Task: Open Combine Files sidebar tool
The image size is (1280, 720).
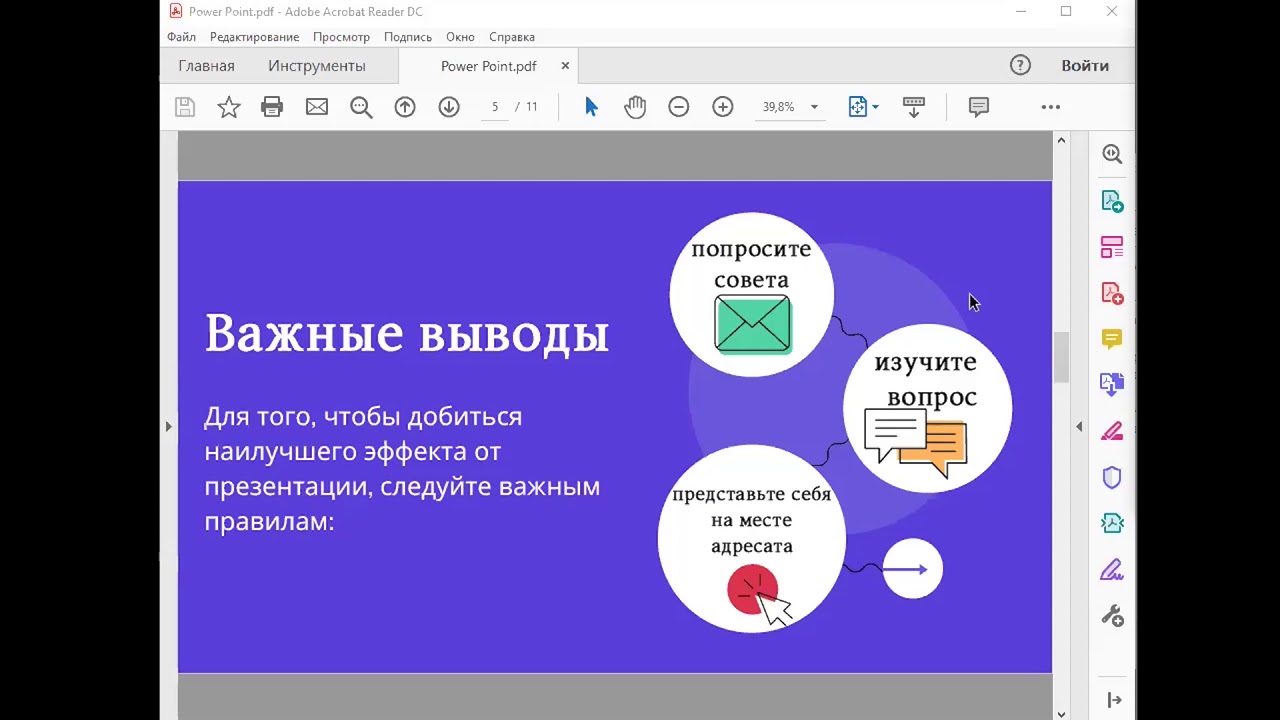Action: pos(1112,385)
